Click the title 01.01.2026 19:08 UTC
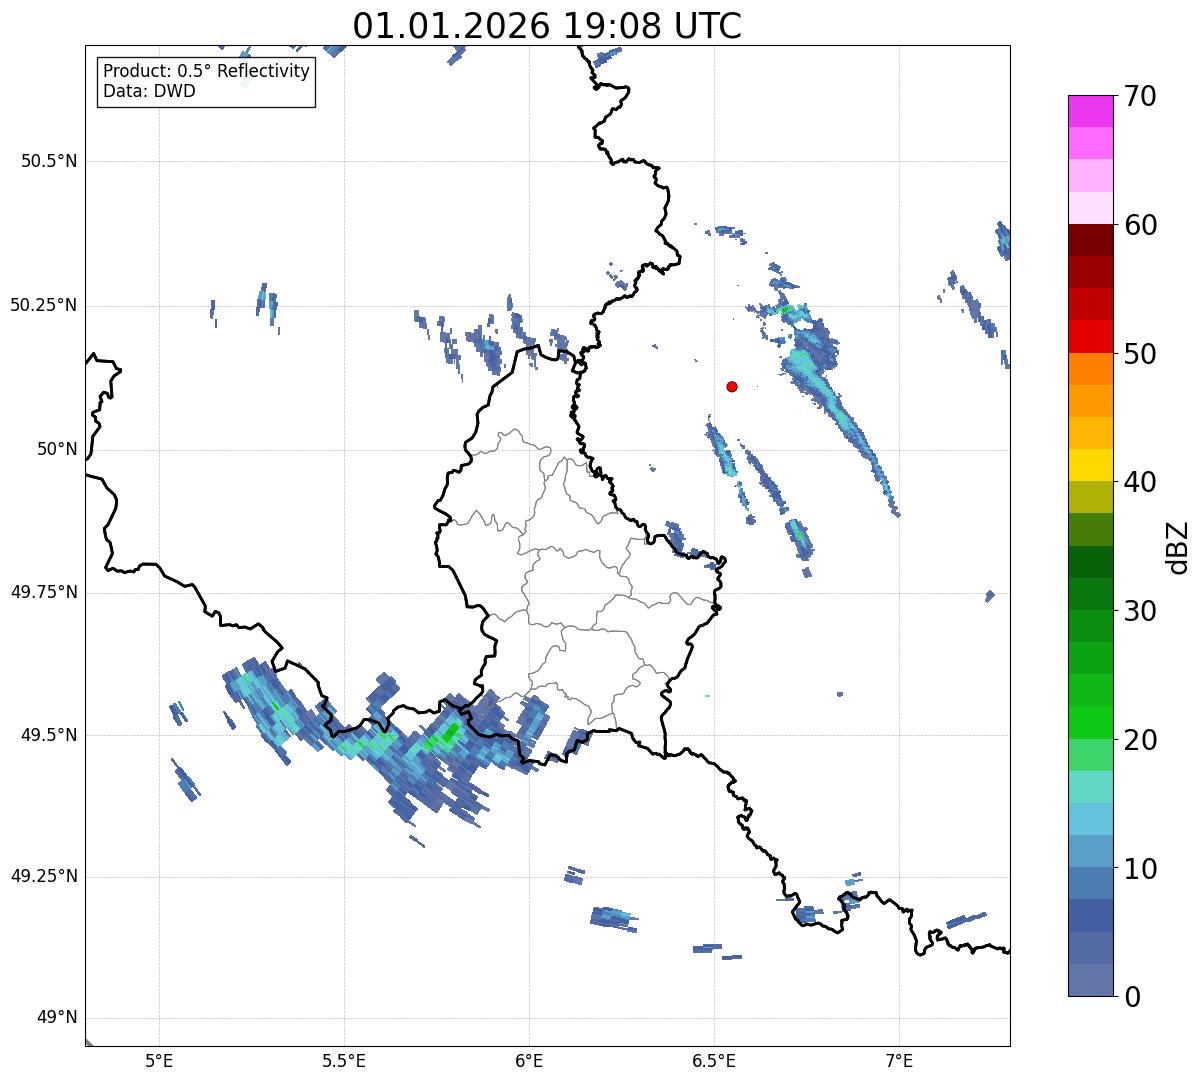 click(547, 25)
